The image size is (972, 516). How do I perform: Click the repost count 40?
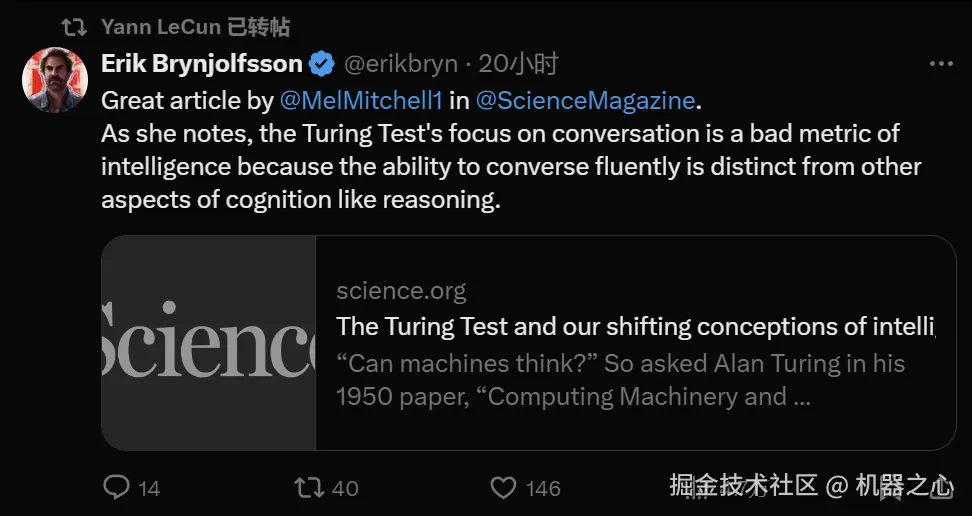pyautogui.click(x=345, y=488)
